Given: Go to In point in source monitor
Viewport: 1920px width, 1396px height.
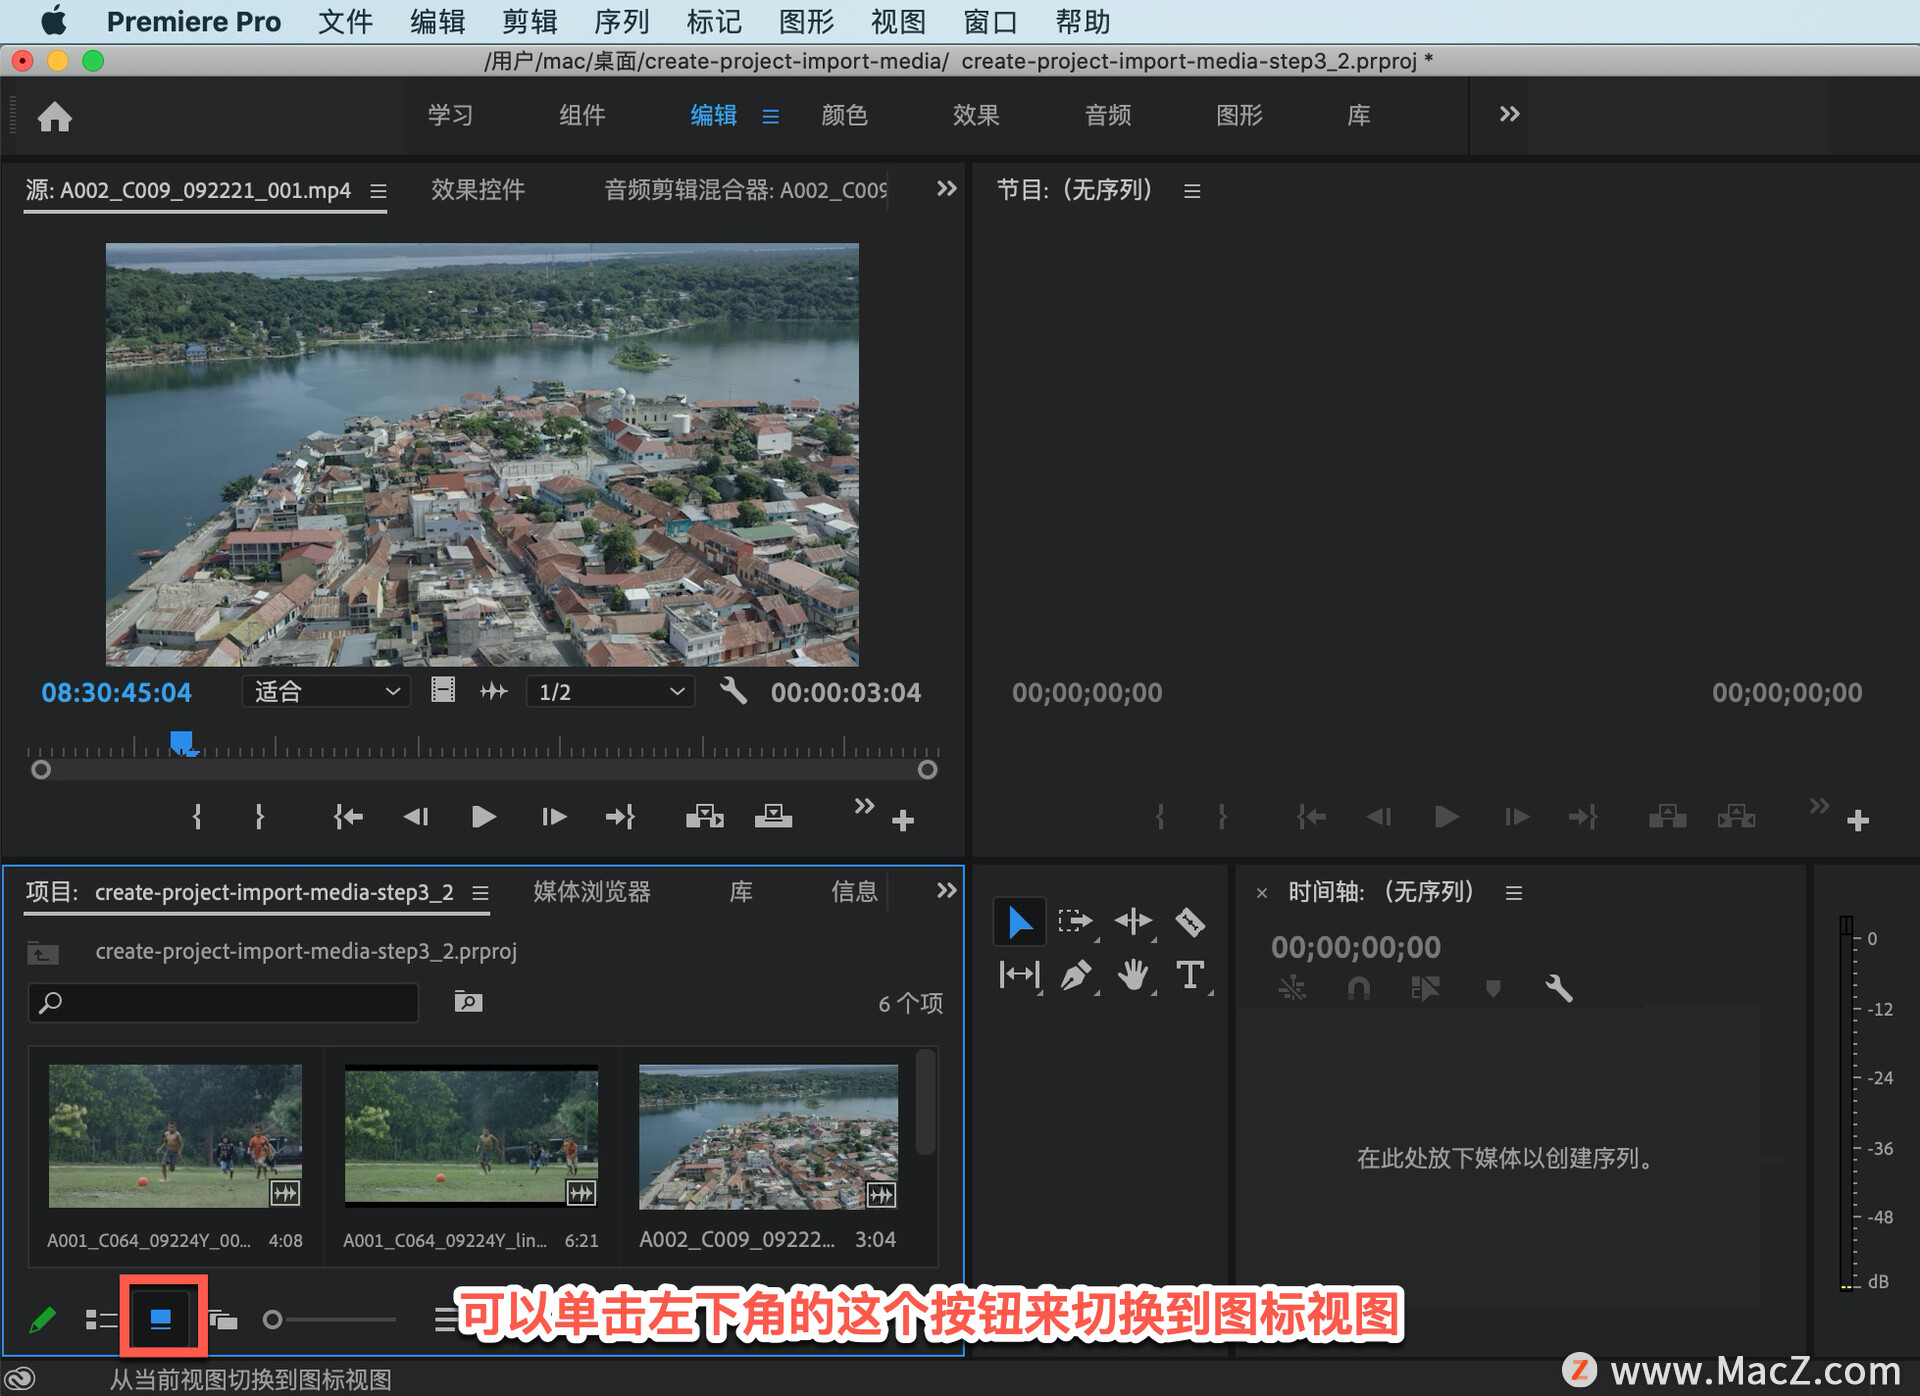Looking at the screenshot, I should tap(347, 817).
